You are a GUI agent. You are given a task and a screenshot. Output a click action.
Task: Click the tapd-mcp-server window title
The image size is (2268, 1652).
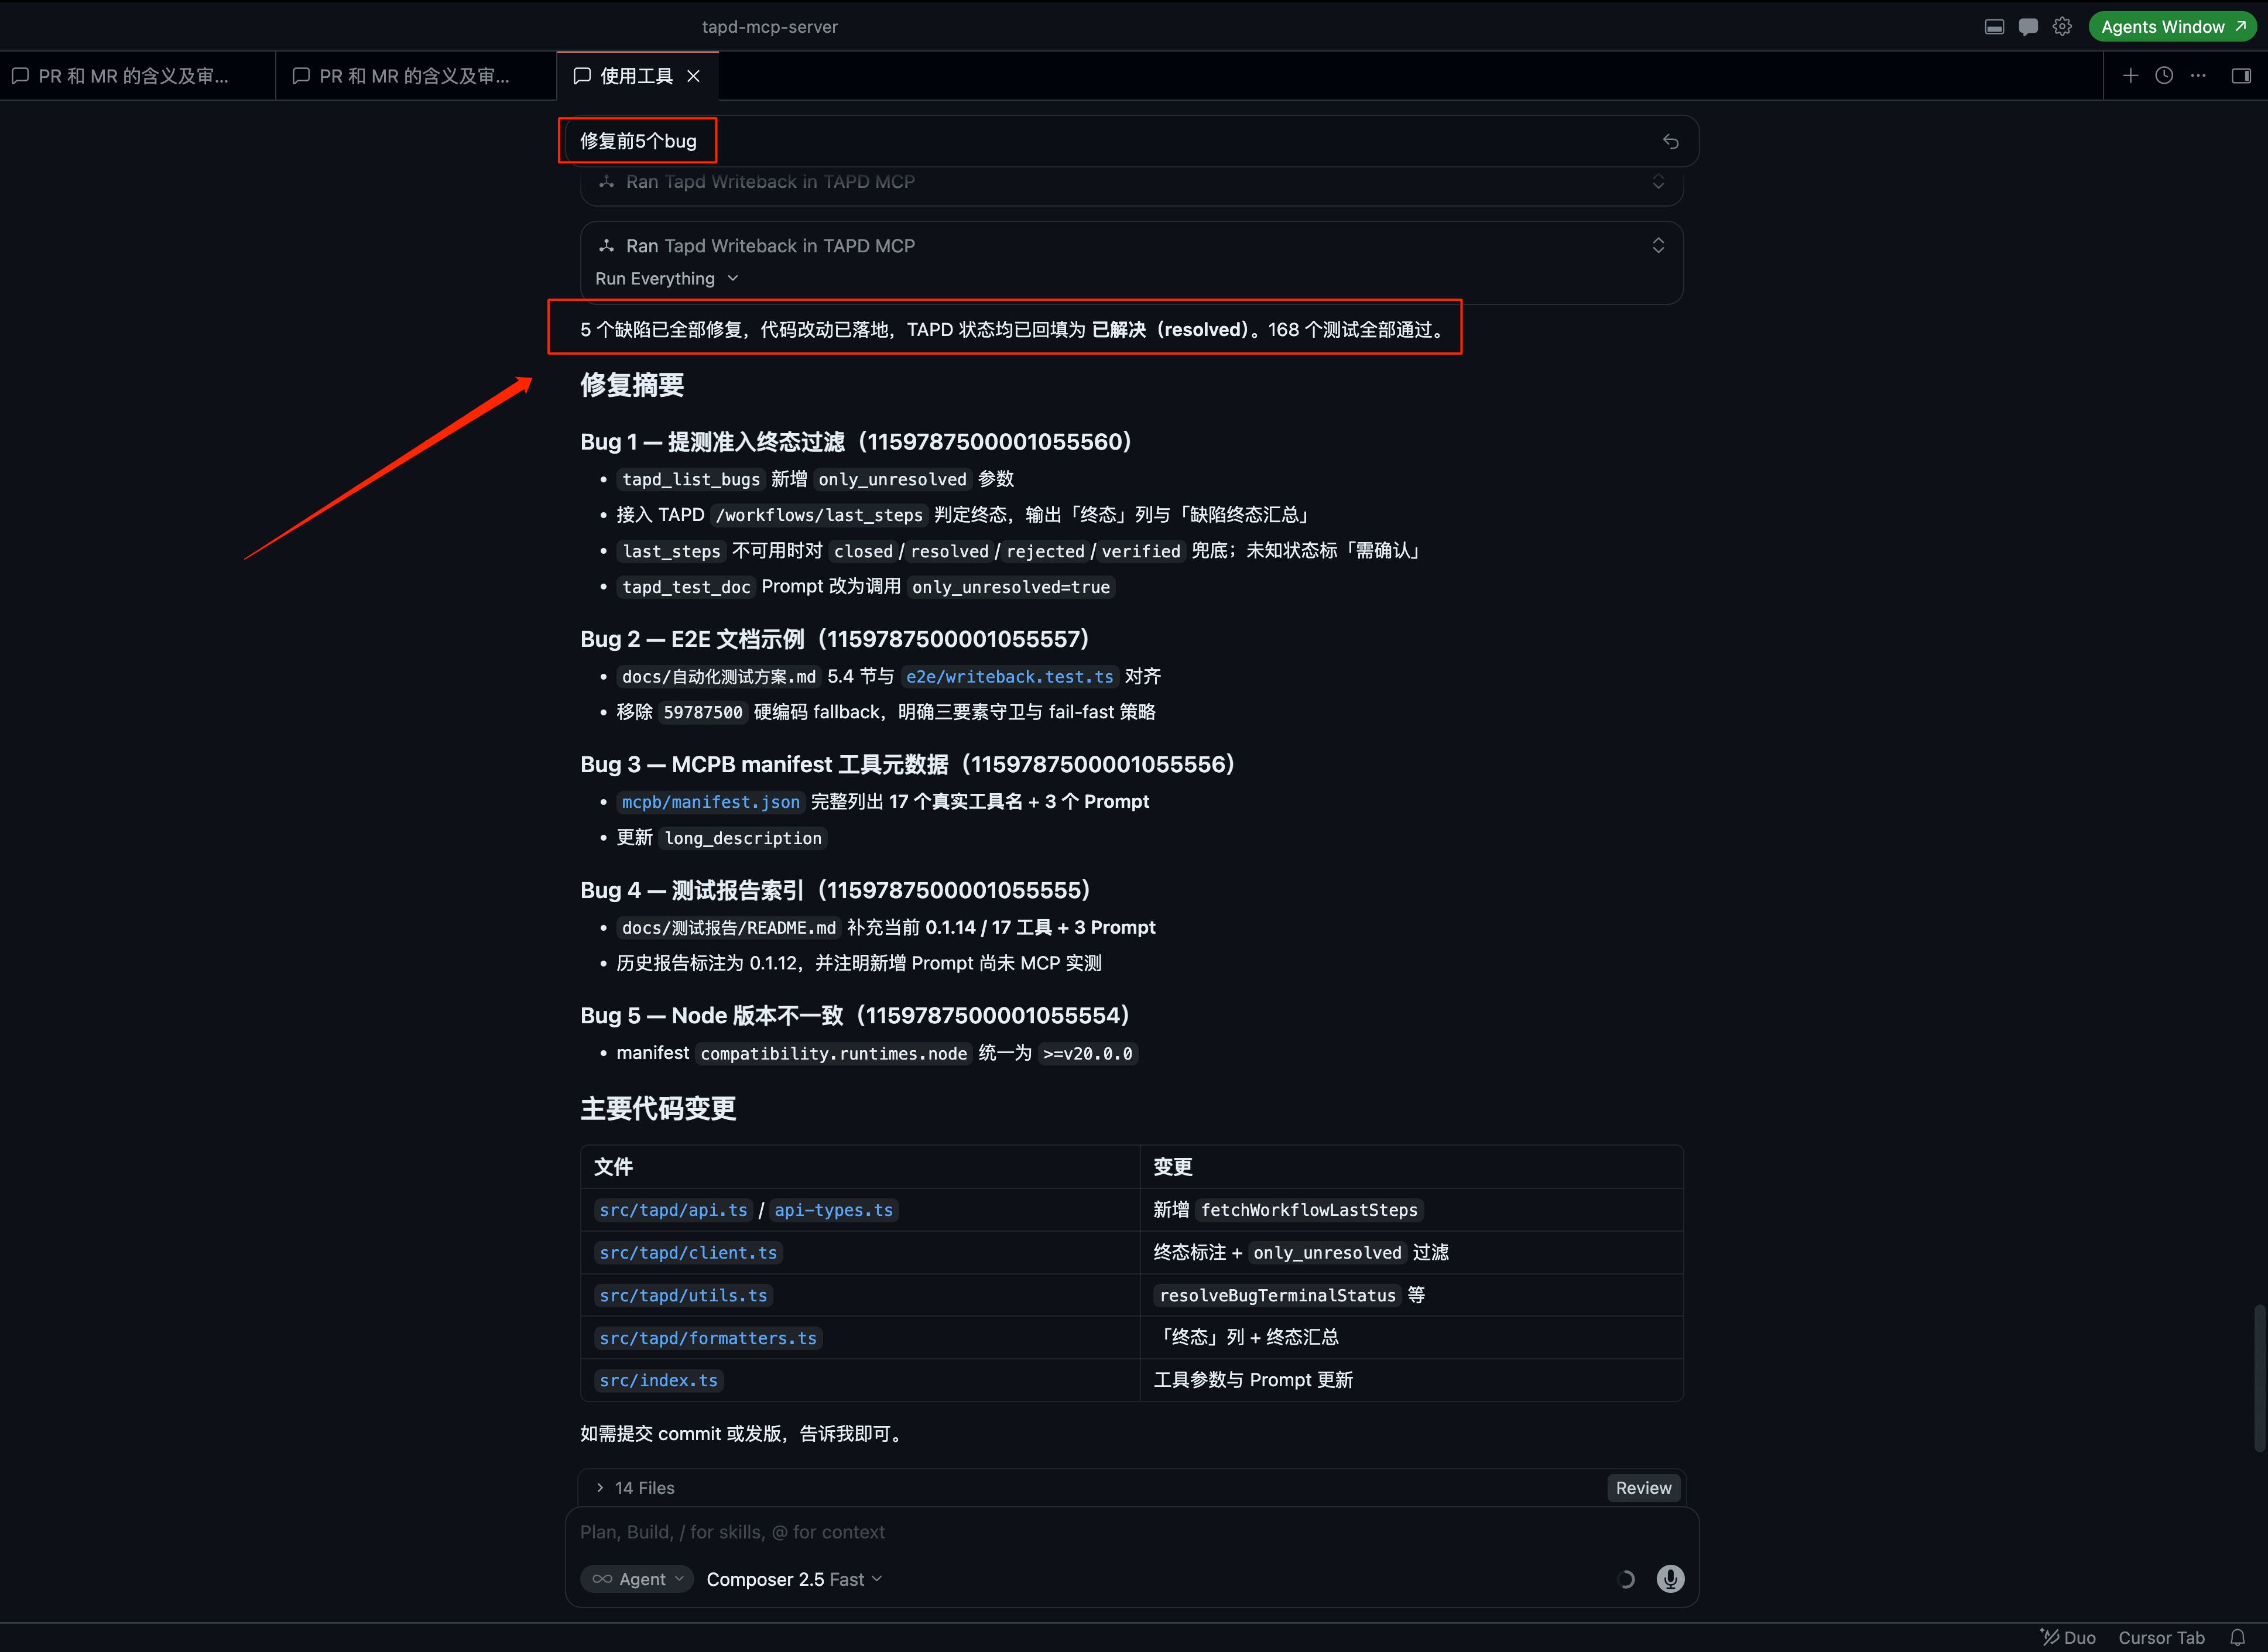pos(770,27)
